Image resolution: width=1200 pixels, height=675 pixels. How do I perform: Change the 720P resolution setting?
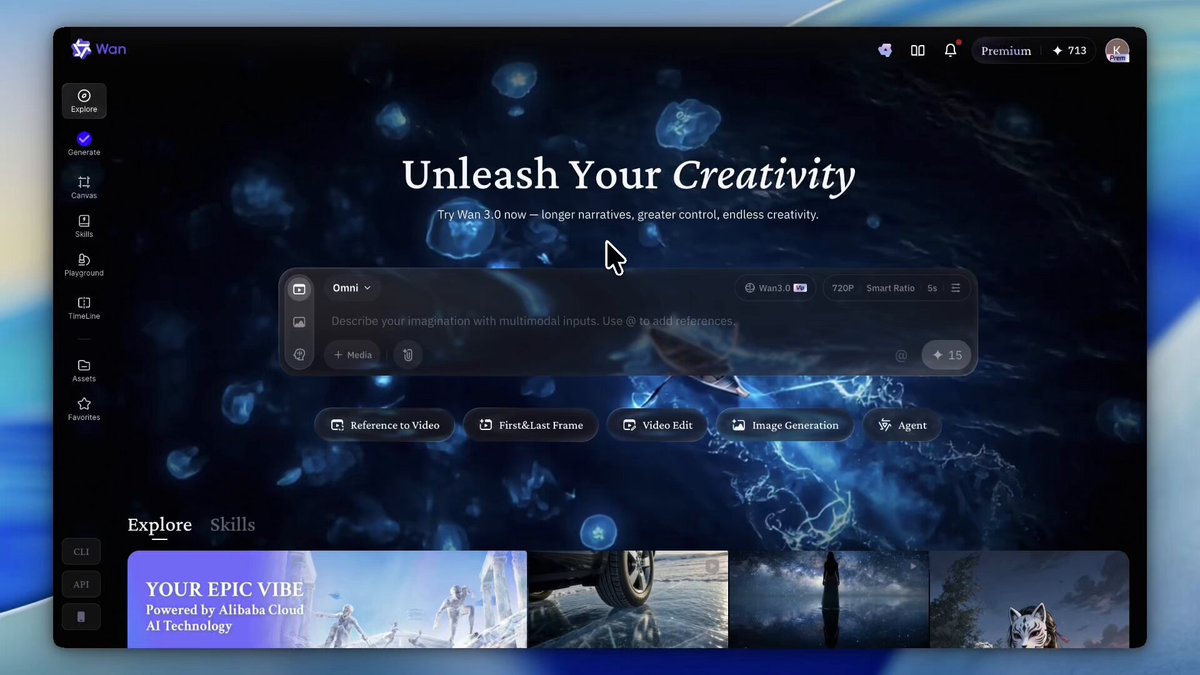843,288
